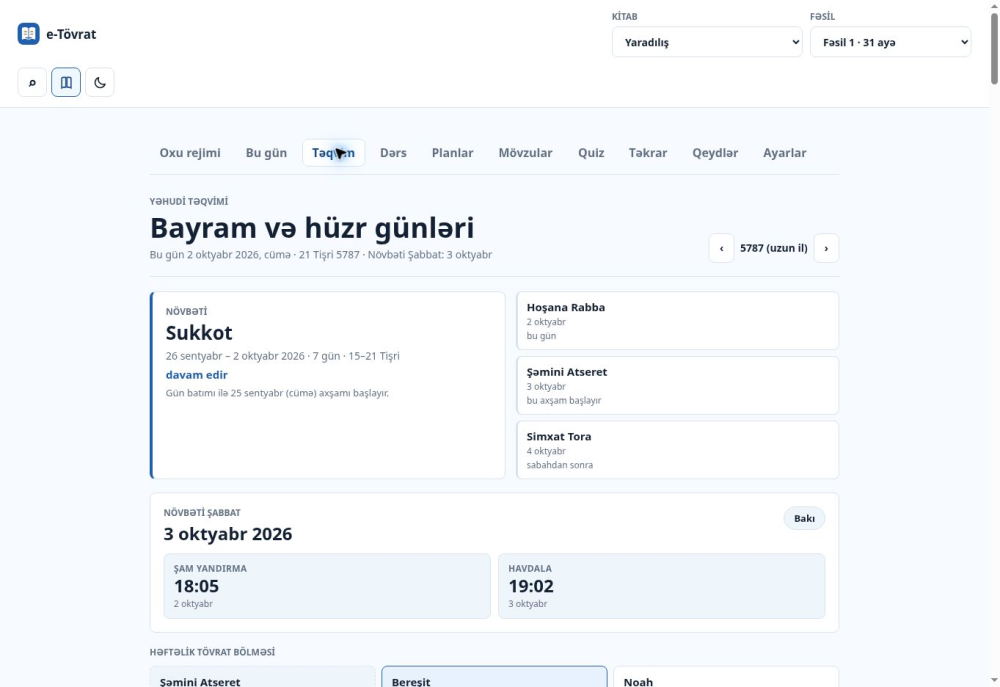The height and width of the screenshot is (687, 1000).
Task: Open the Qeydlər tab
Action: pos(715,153)
